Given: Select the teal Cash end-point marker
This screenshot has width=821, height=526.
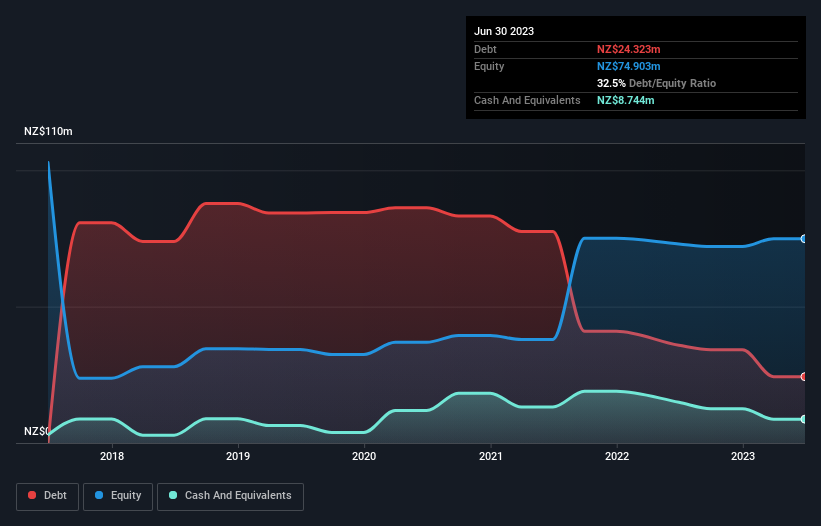Looking at the screenshot, I should click(x=804, y=419).
